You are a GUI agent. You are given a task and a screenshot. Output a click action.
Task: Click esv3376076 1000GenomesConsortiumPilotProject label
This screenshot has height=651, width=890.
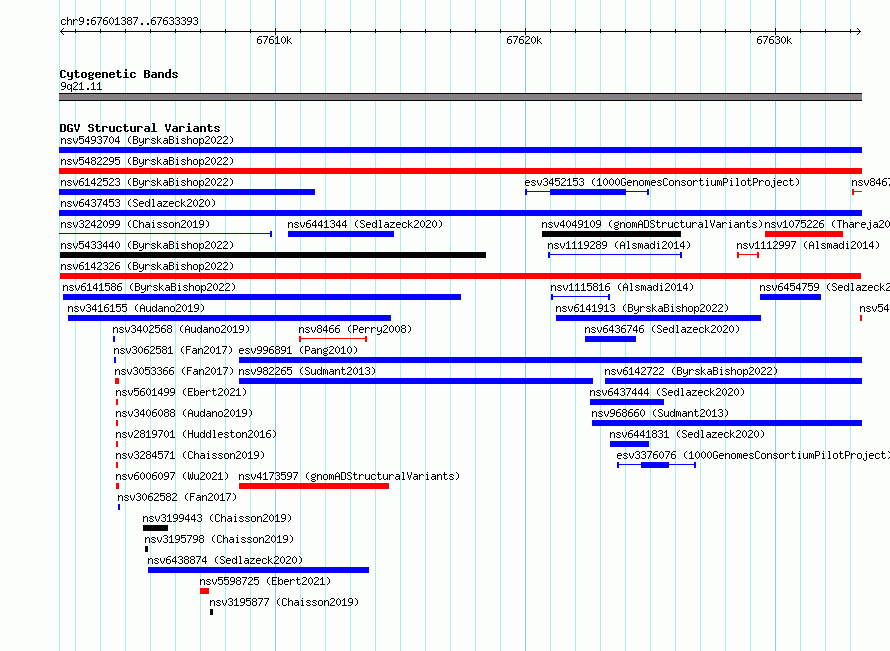753,455
